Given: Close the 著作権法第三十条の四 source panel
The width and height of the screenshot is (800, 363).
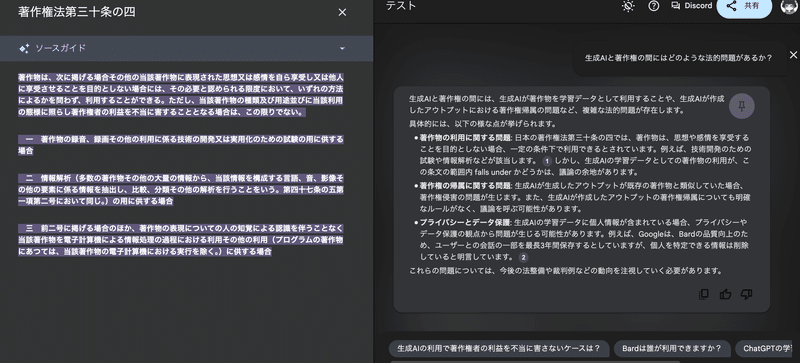Looking at the screenshot, I should click(342, 13).
